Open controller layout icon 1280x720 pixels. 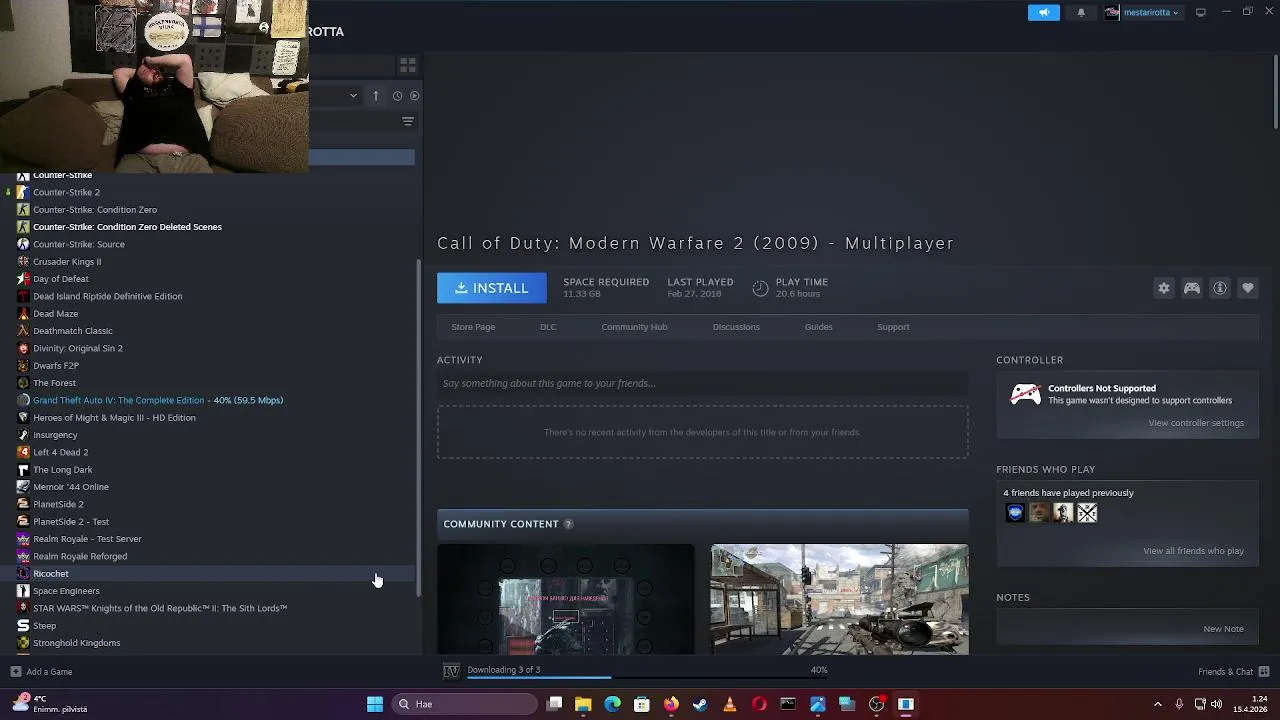pyautogui.click(x=1192, y=288)
